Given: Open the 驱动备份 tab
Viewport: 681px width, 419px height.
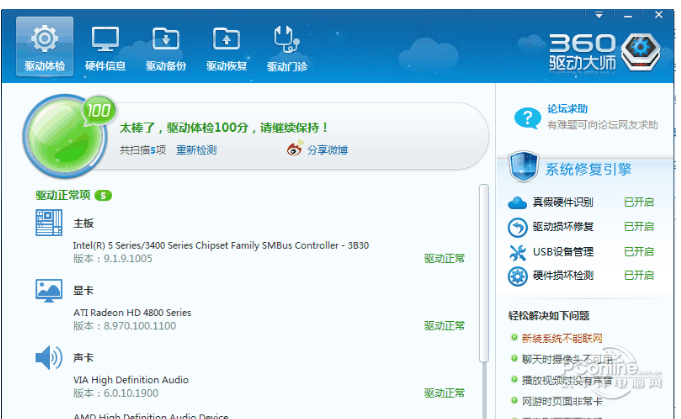Looking at the screenshot, I should click(165, 47).
